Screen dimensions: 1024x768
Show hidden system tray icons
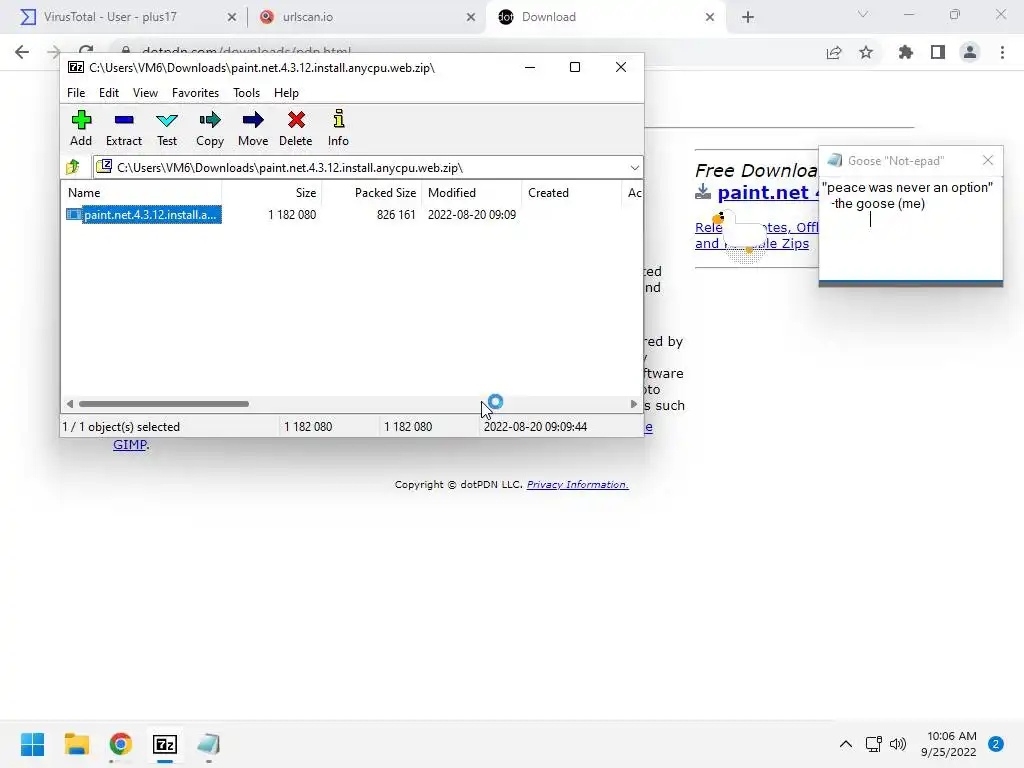[845, 744]
